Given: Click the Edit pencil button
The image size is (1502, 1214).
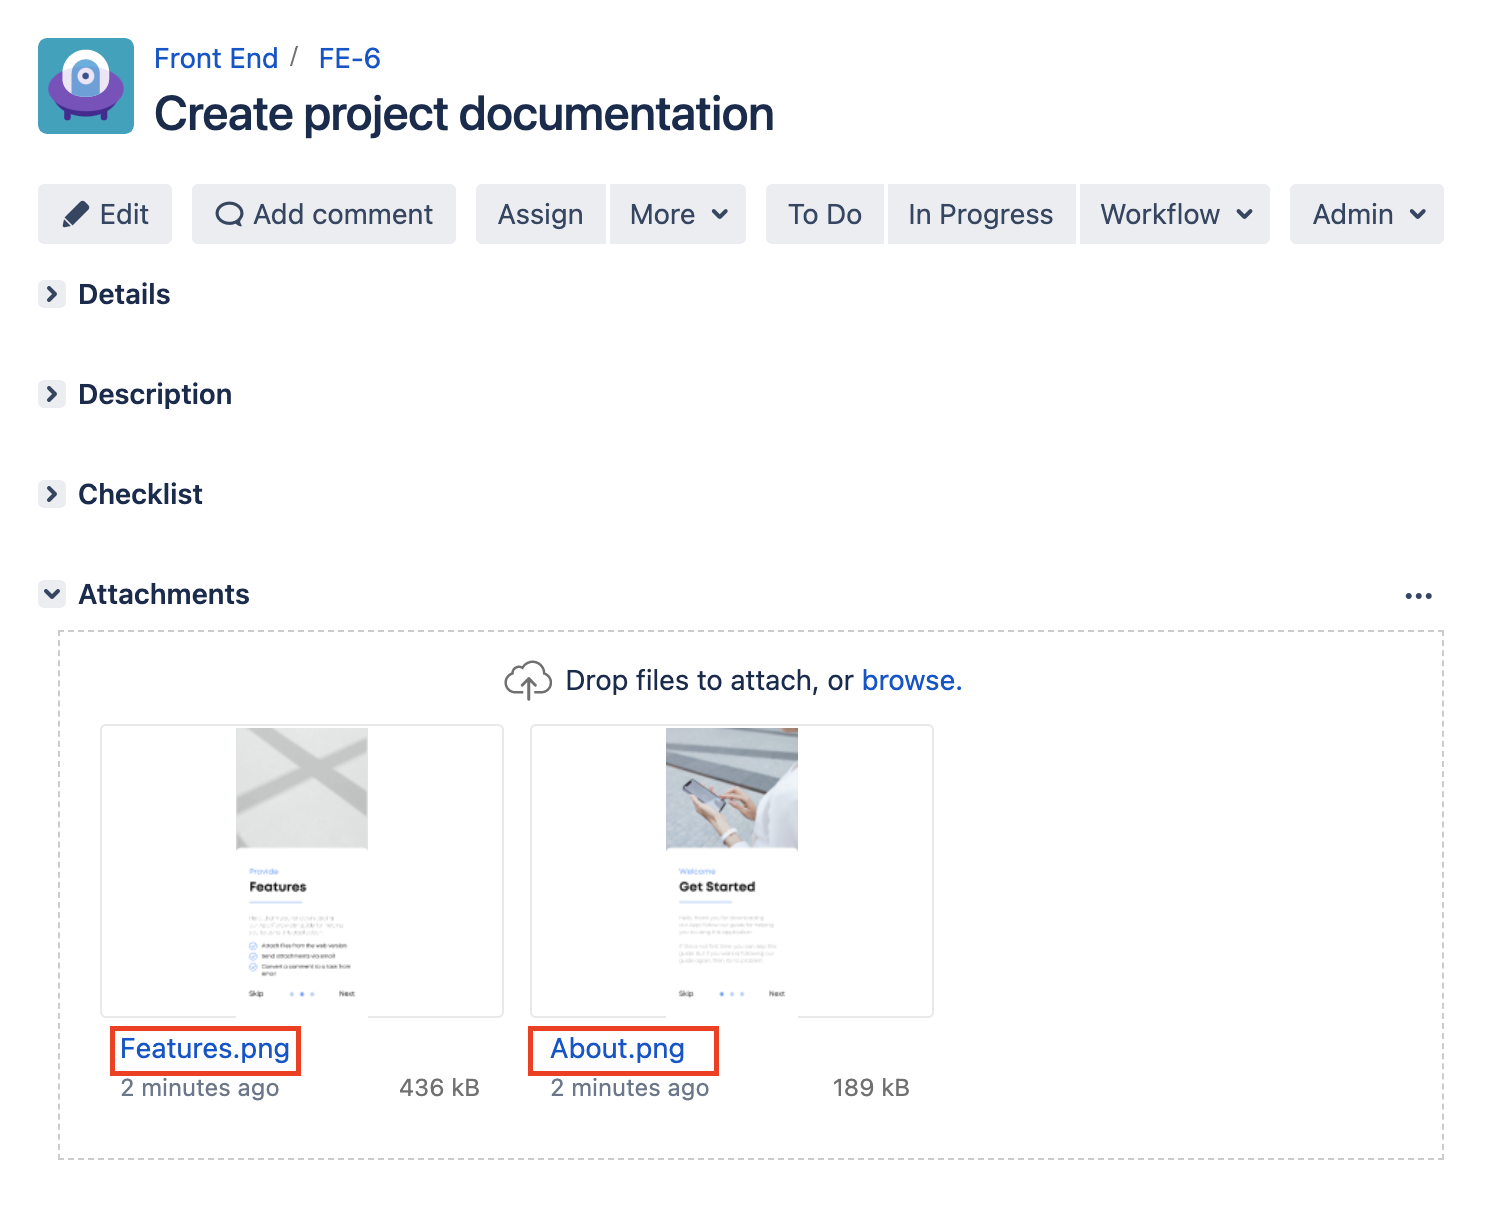Looking at the screenshot, I should point(105,214).
